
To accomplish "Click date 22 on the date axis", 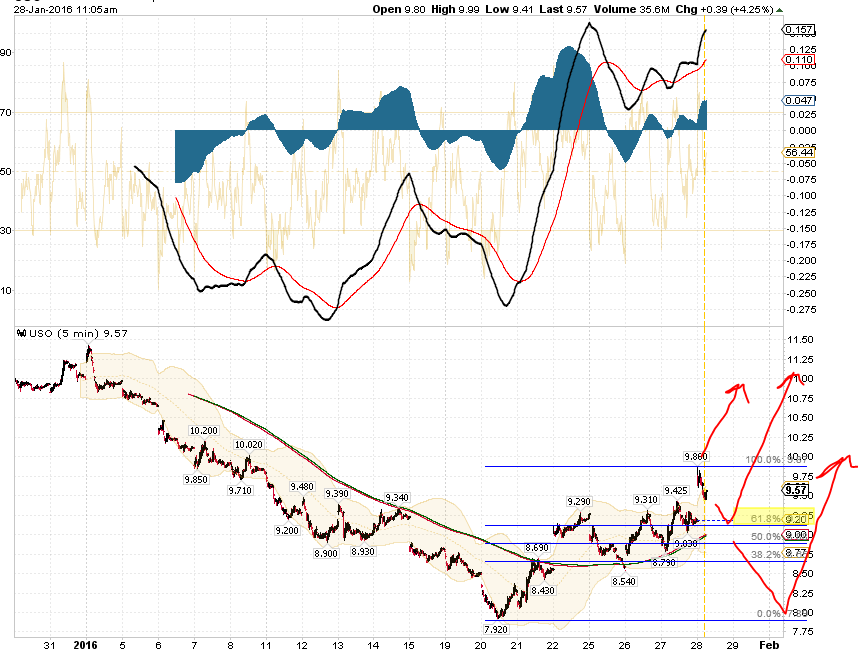I will (x=552, y=645).
